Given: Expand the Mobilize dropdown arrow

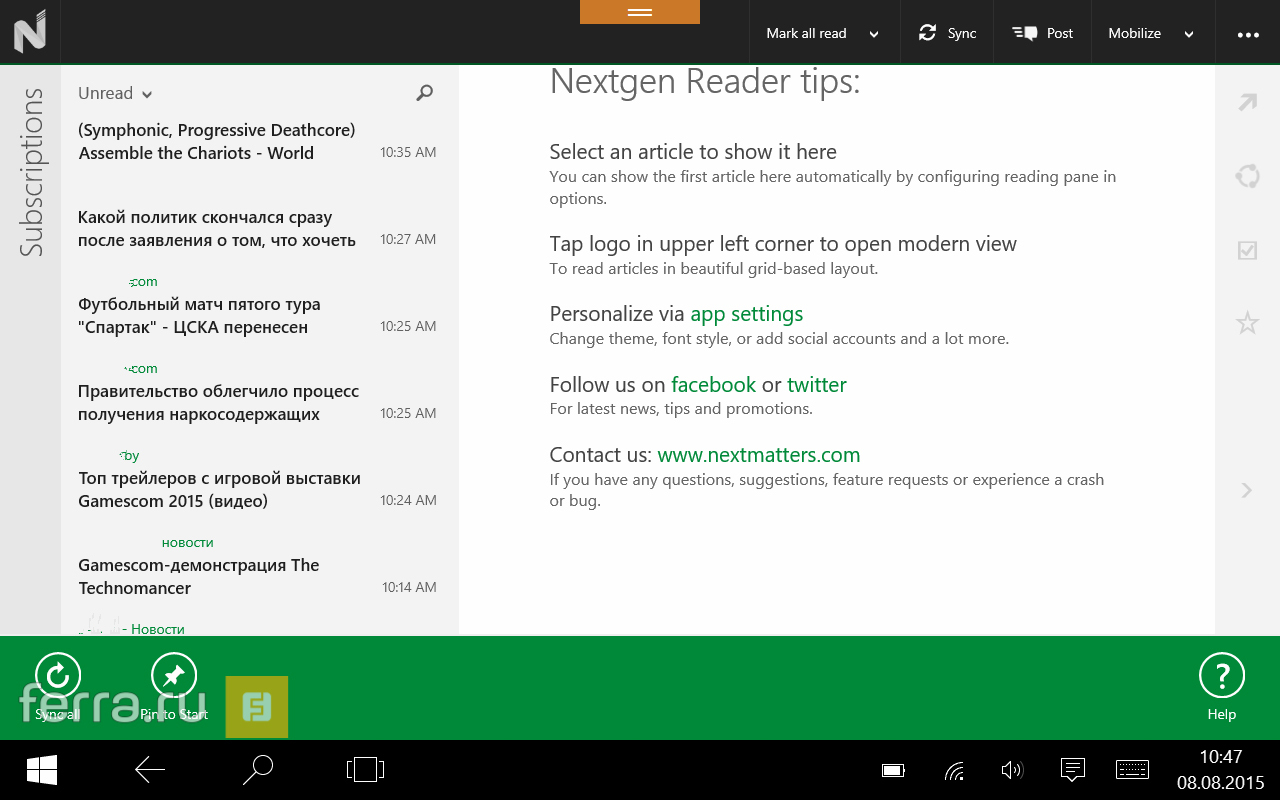Looking at the screenshot, I should tap(1189, 34).
